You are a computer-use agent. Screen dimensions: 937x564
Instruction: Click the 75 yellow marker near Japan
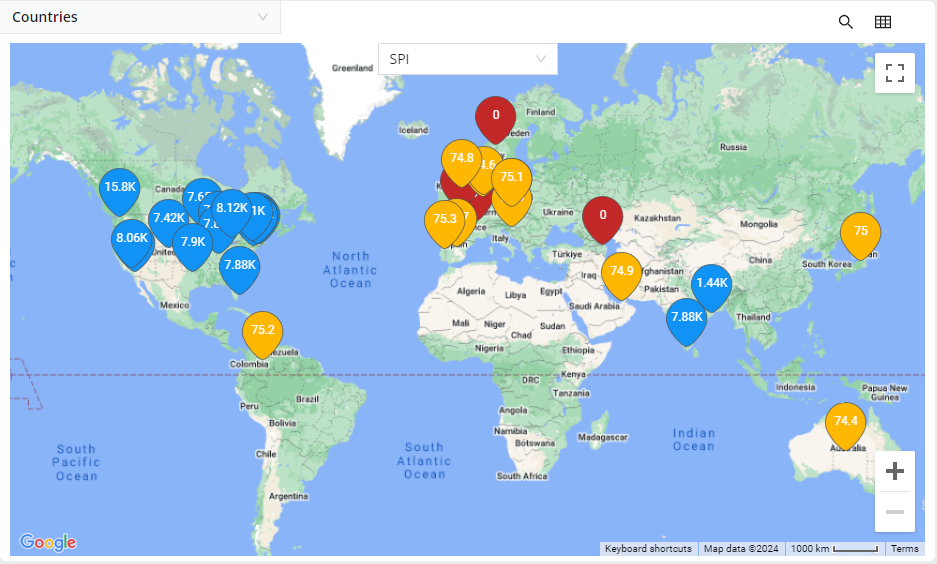(x=861, y=236)
